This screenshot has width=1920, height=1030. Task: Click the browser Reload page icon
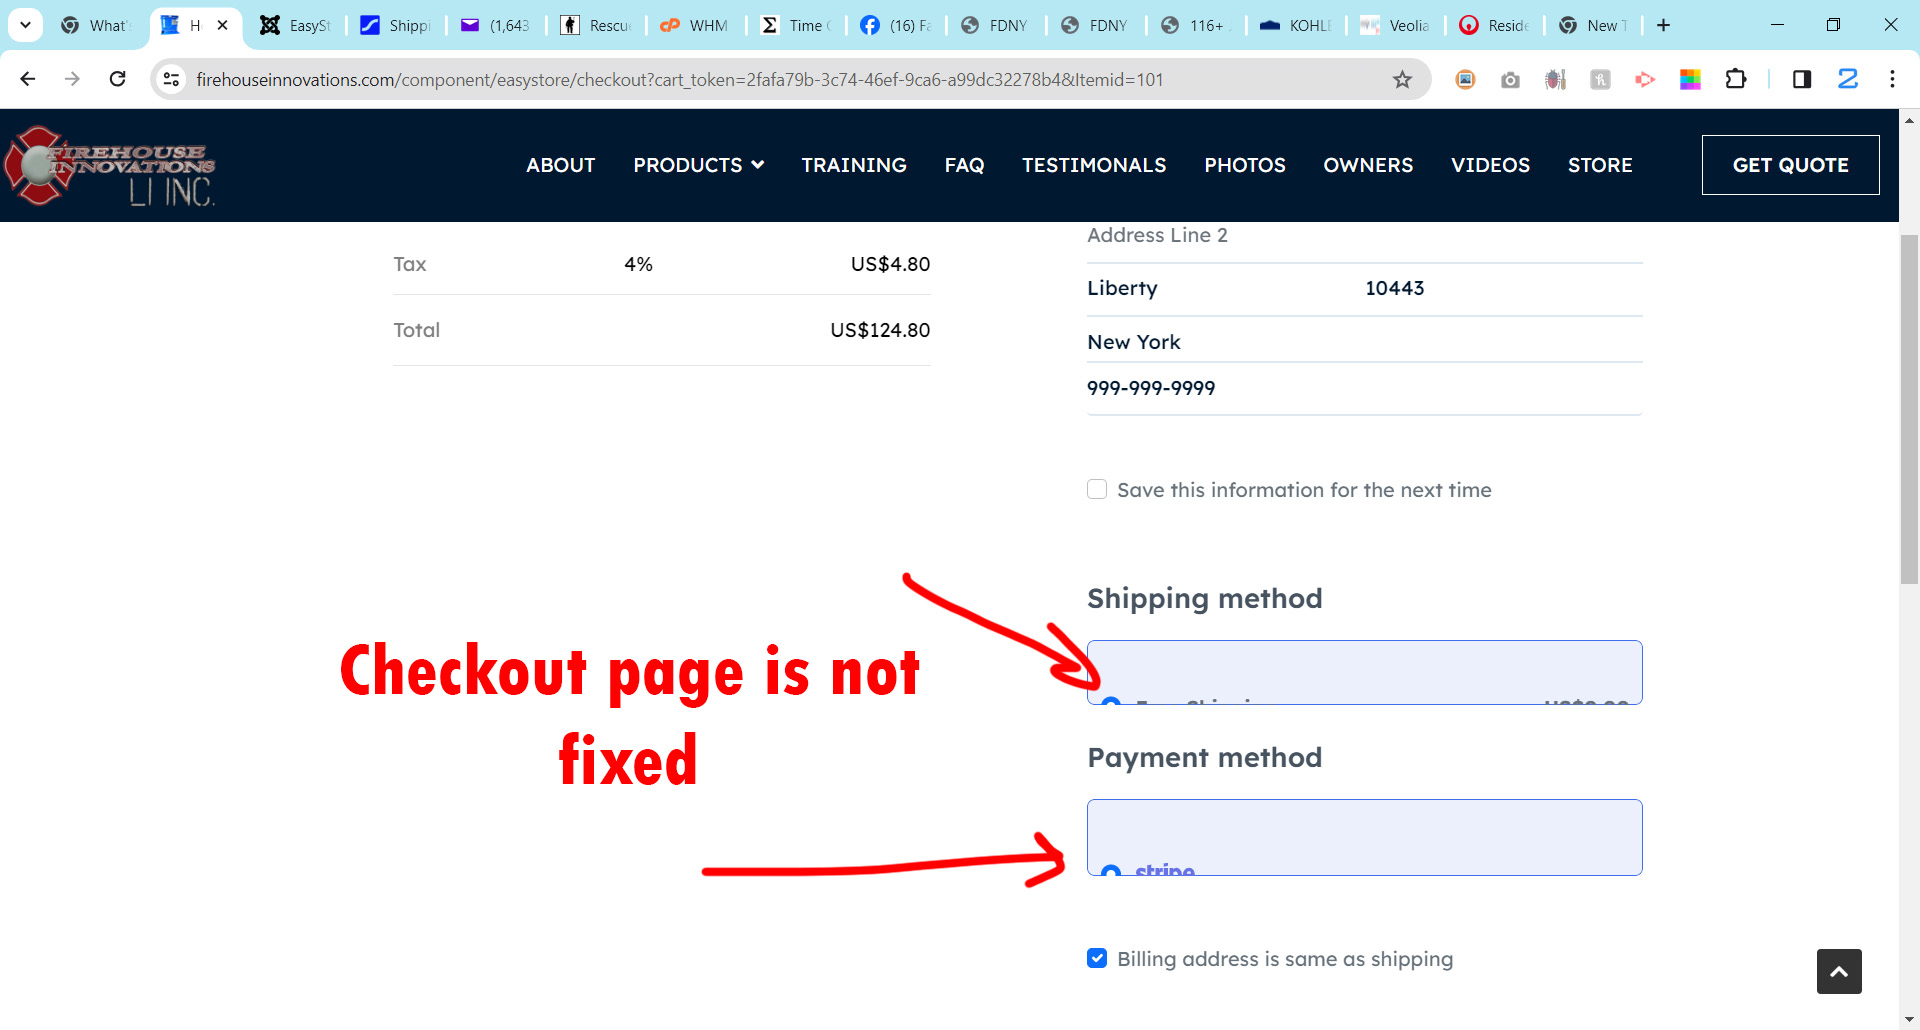[x=117, y=79]
